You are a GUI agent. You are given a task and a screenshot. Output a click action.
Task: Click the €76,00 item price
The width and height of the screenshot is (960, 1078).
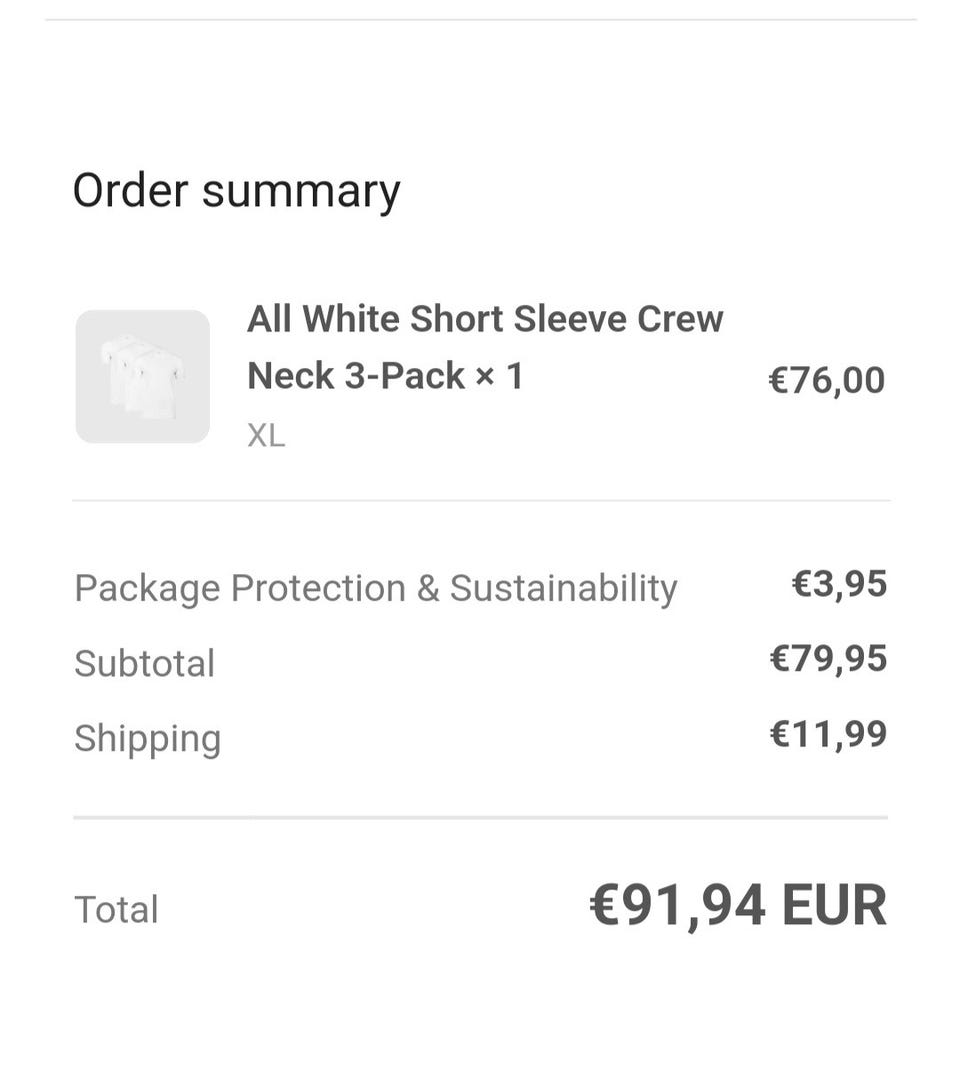[x=826, y=381]
